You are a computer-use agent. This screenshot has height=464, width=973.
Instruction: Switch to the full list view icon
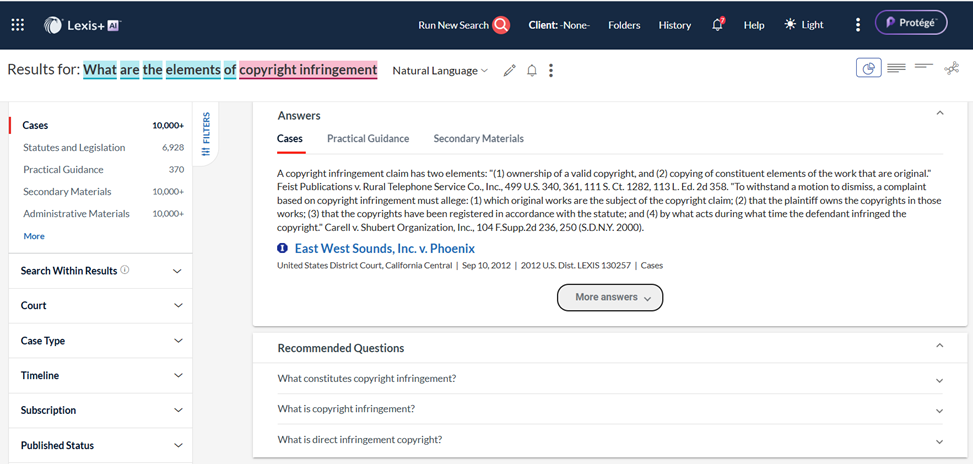pyautogui.click(x=896, y=68)
